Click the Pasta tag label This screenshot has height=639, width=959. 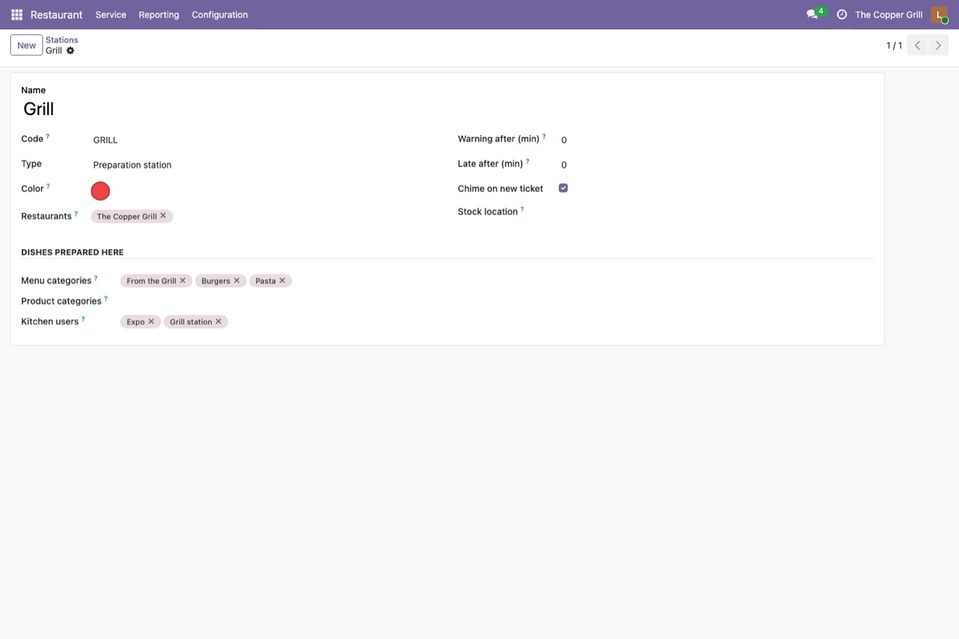tap(265, 281)
